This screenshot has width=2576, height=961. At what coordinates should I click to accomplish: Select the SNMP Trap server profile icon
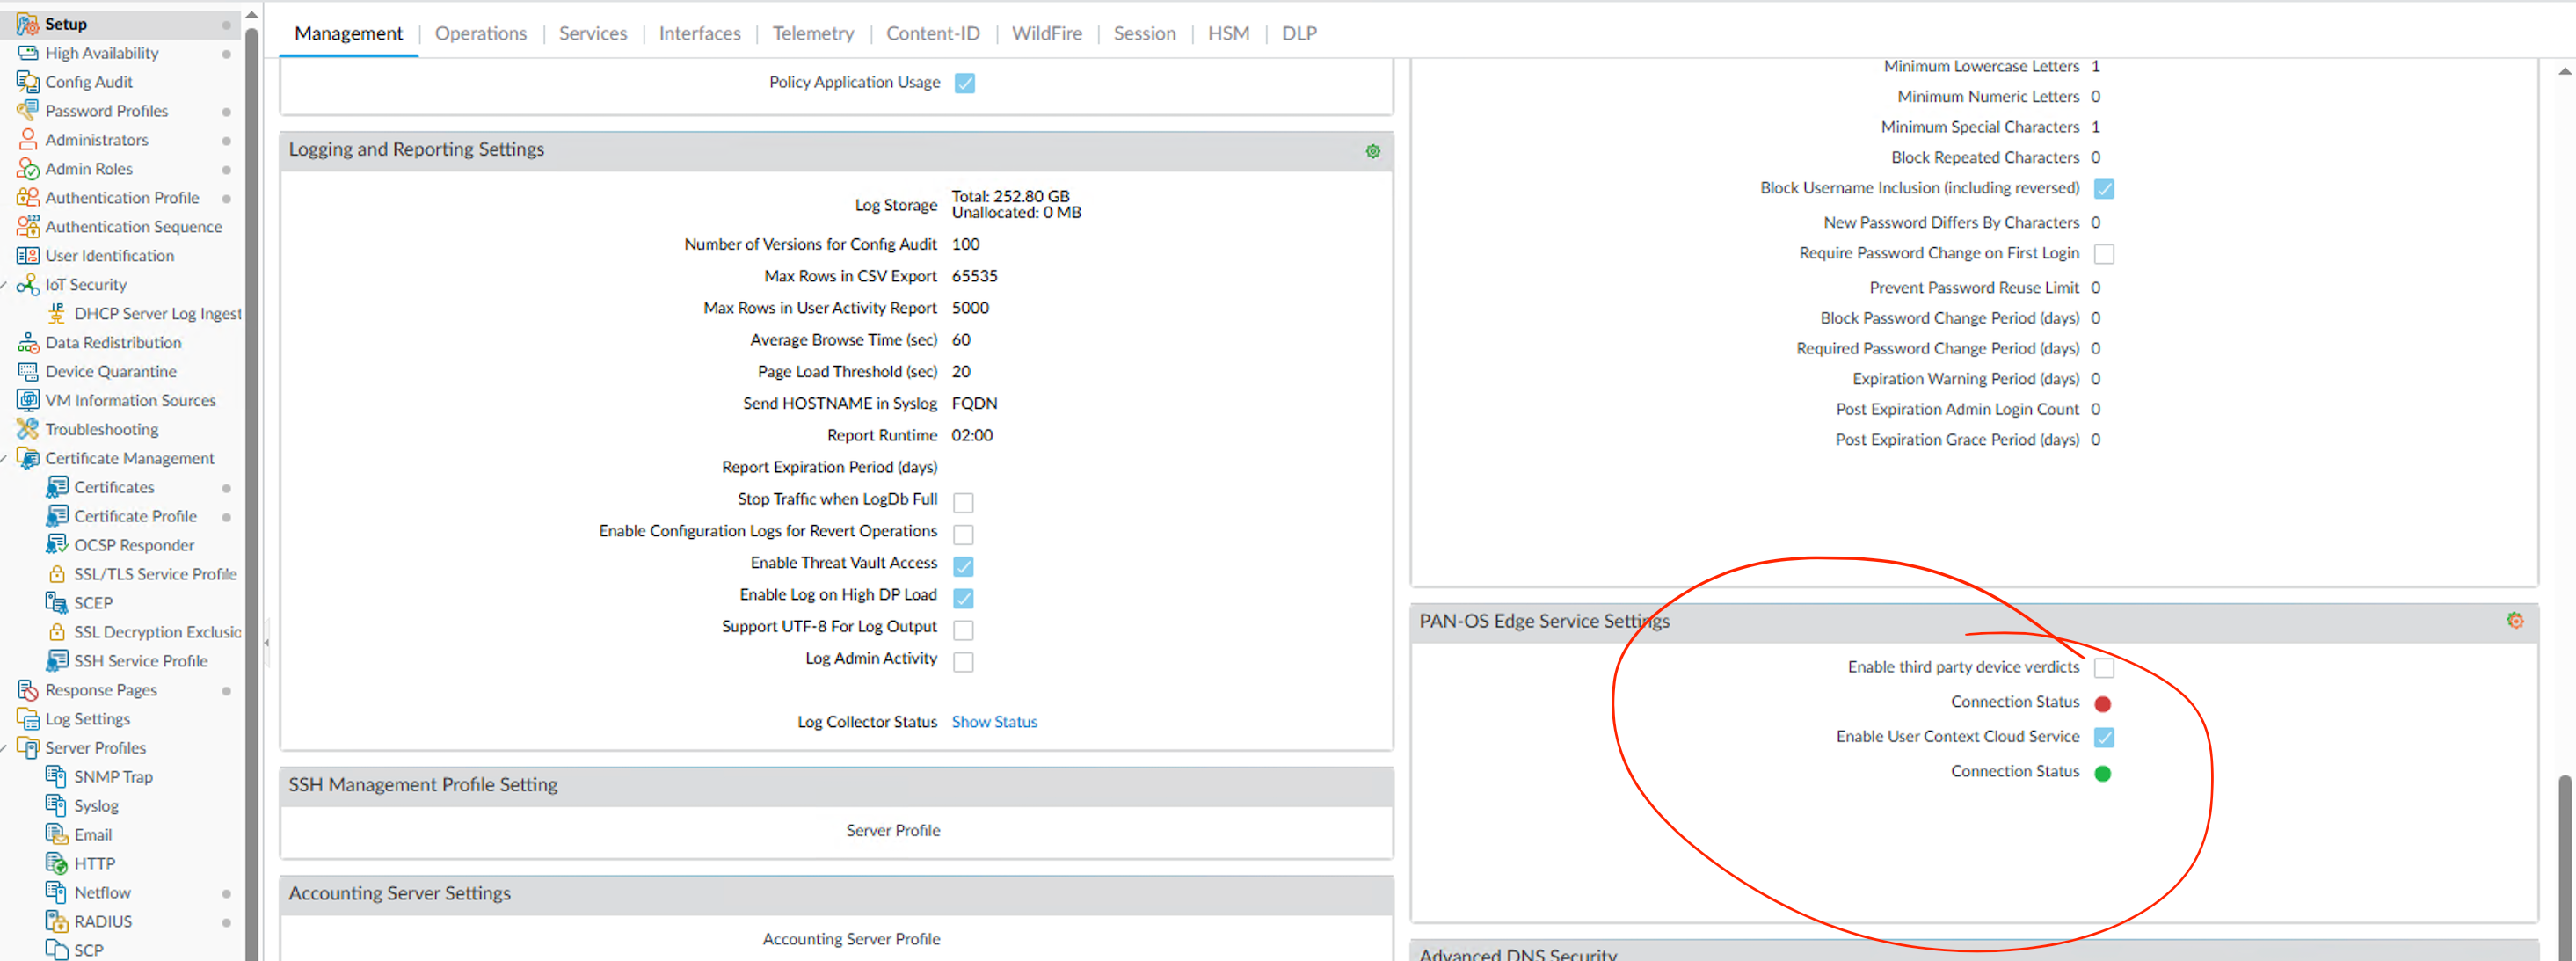56,776
